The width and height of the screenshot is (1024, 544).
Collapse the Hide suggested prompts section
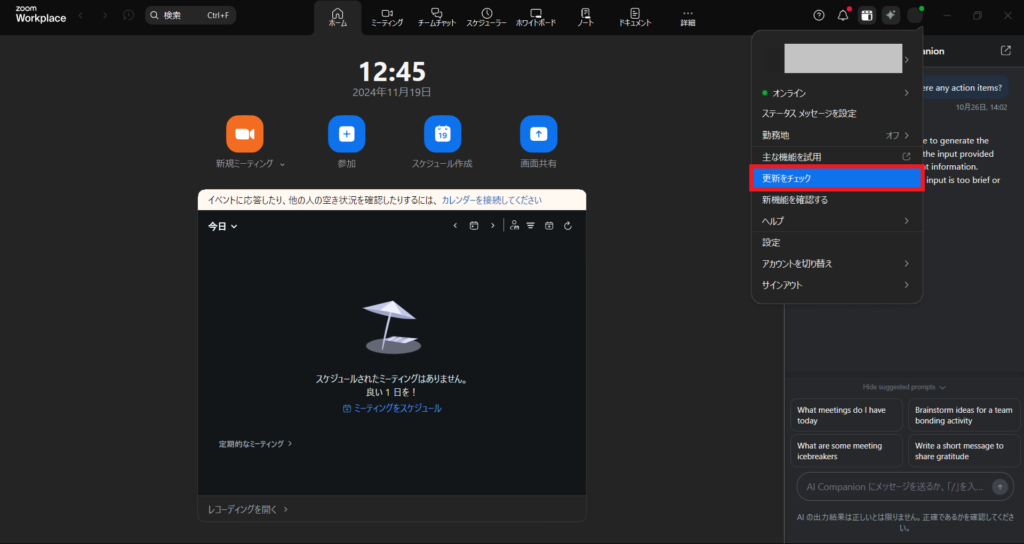pyautogui.click(x=904, y=387)
